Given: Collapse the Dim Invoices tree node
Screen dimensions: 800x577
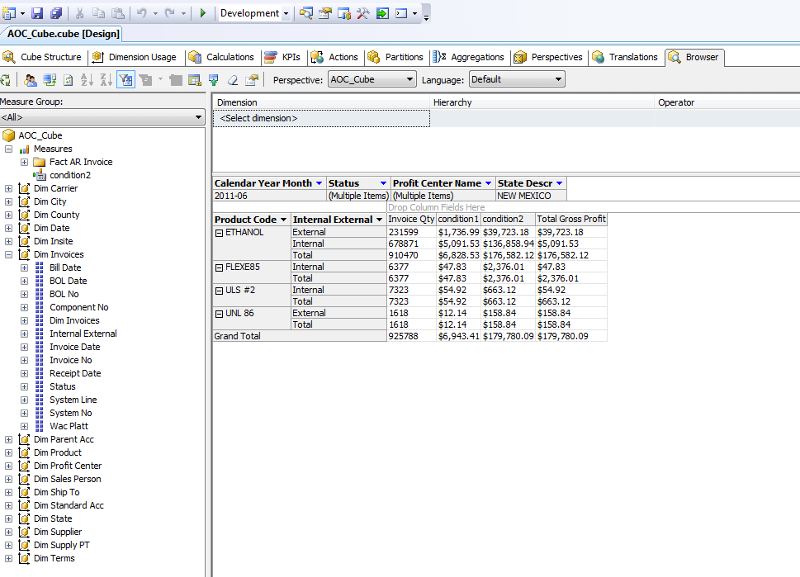Looking at the screenshot, I should click(x=9, y=255).
